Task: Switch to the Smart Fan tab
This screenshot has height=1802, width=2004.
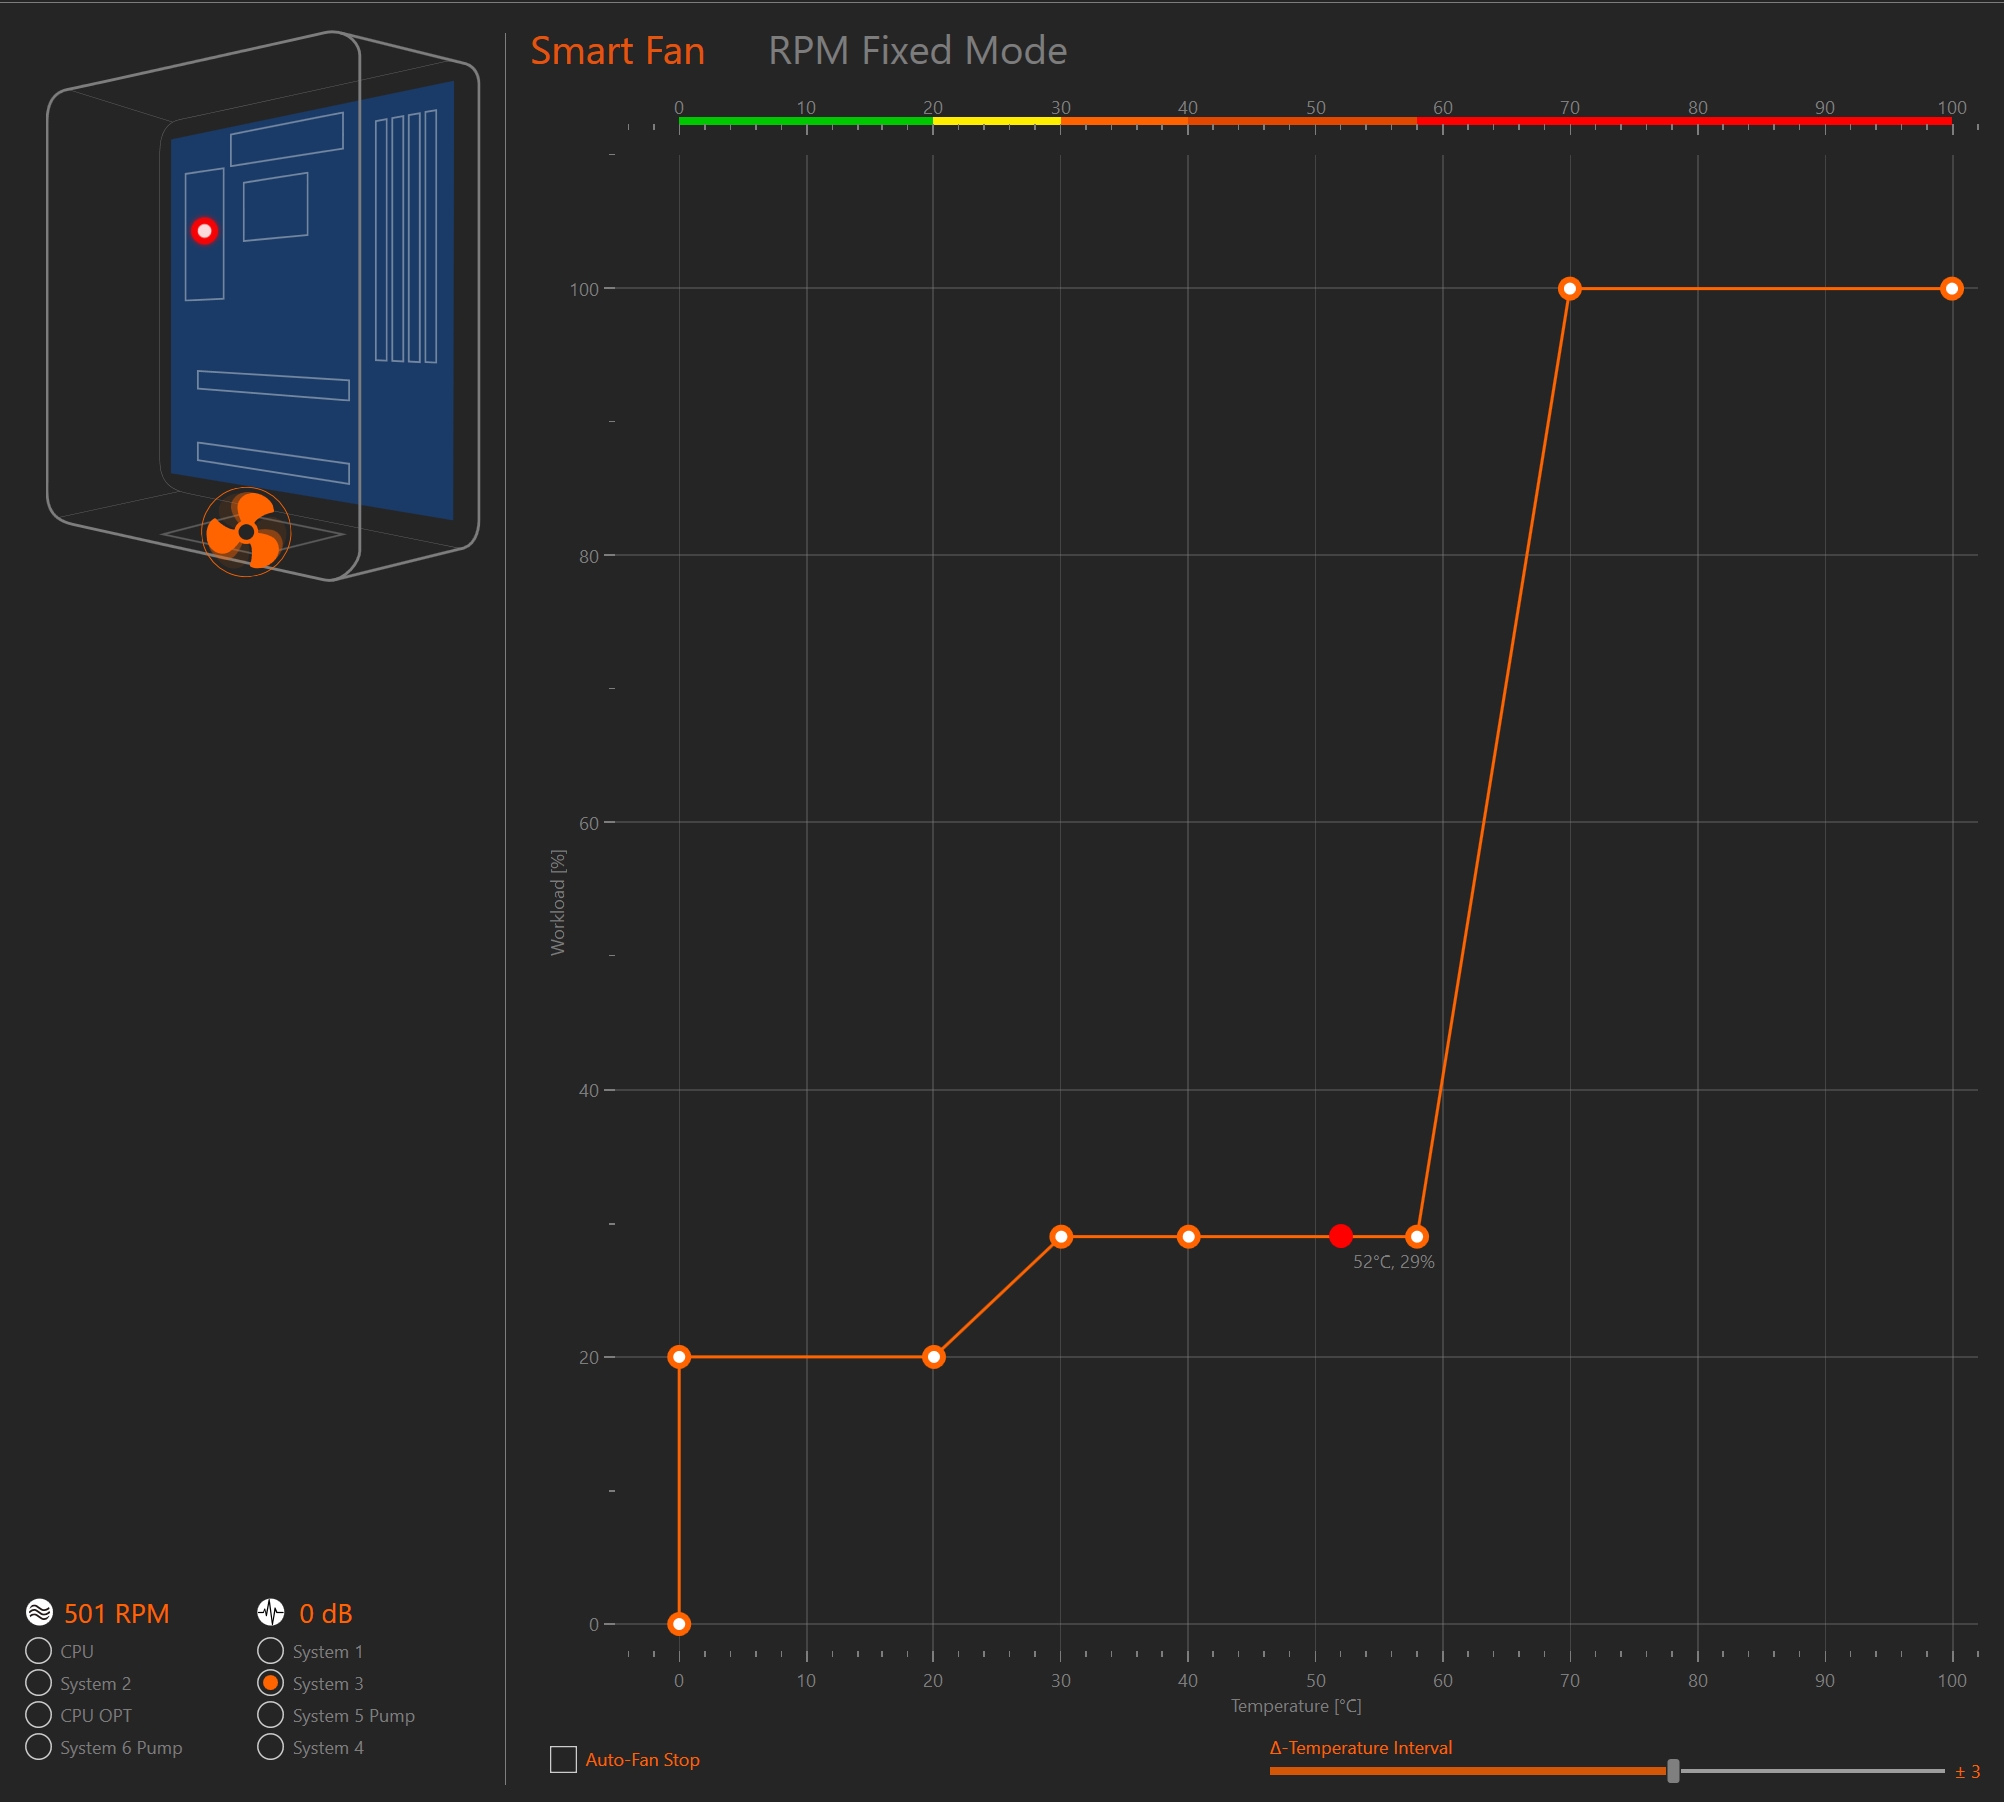Action: (617, 50)
